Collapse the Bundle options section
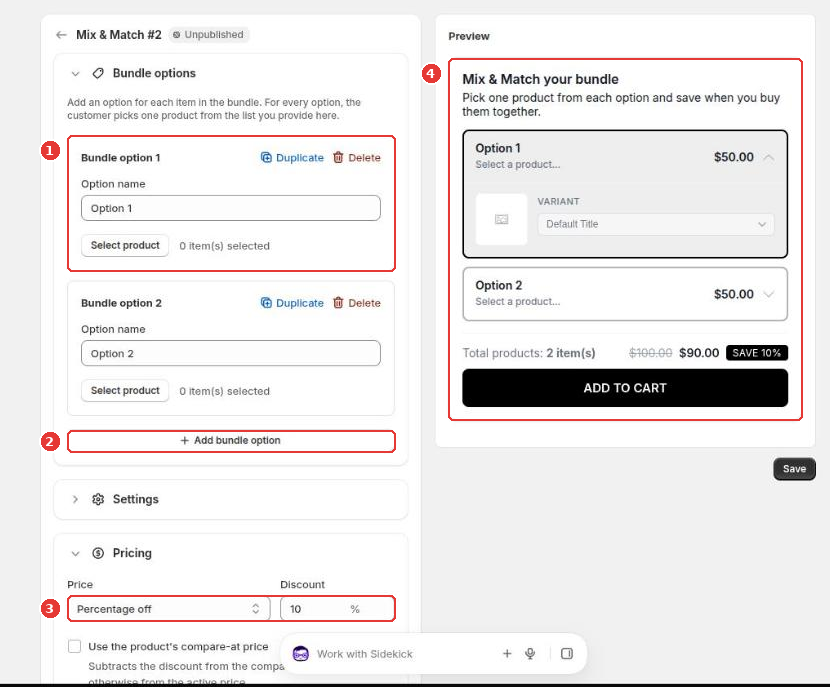Image resolution: width=830 pixels, height=687 pixels. 75,74
